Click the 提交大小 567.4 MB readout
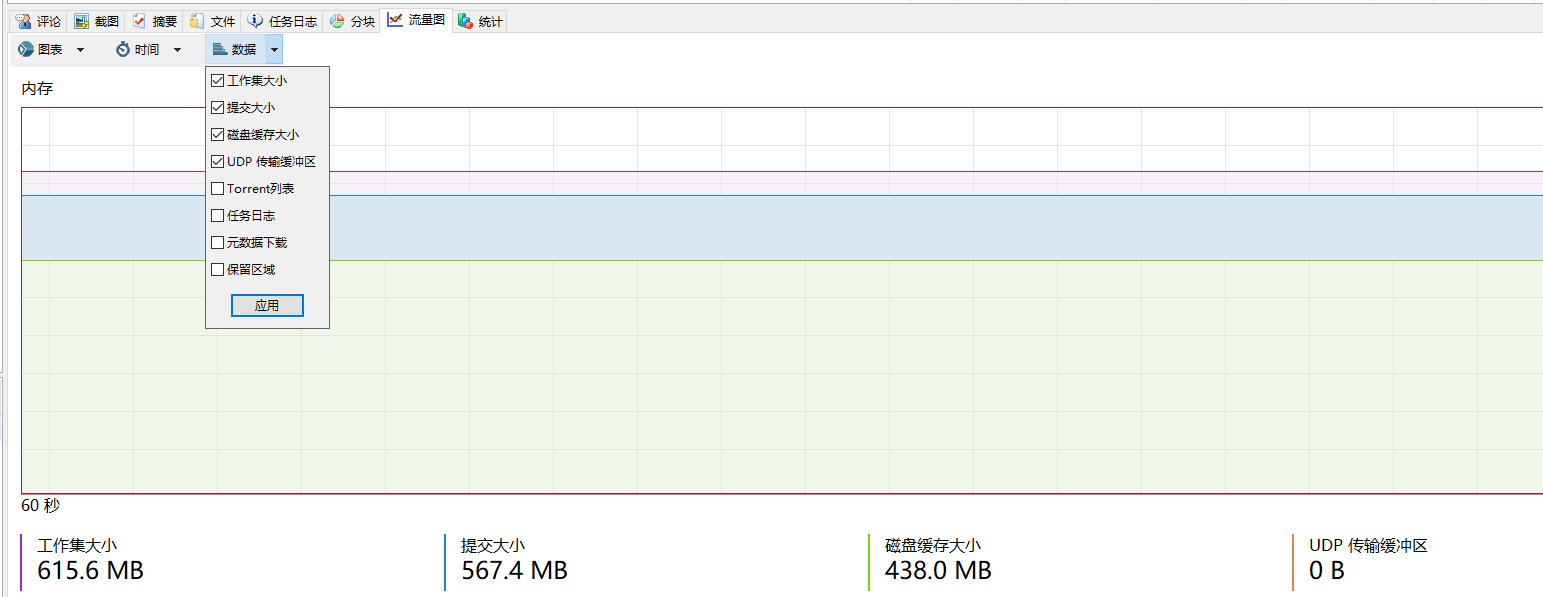Screen dimensions: 1543x597 514,571
